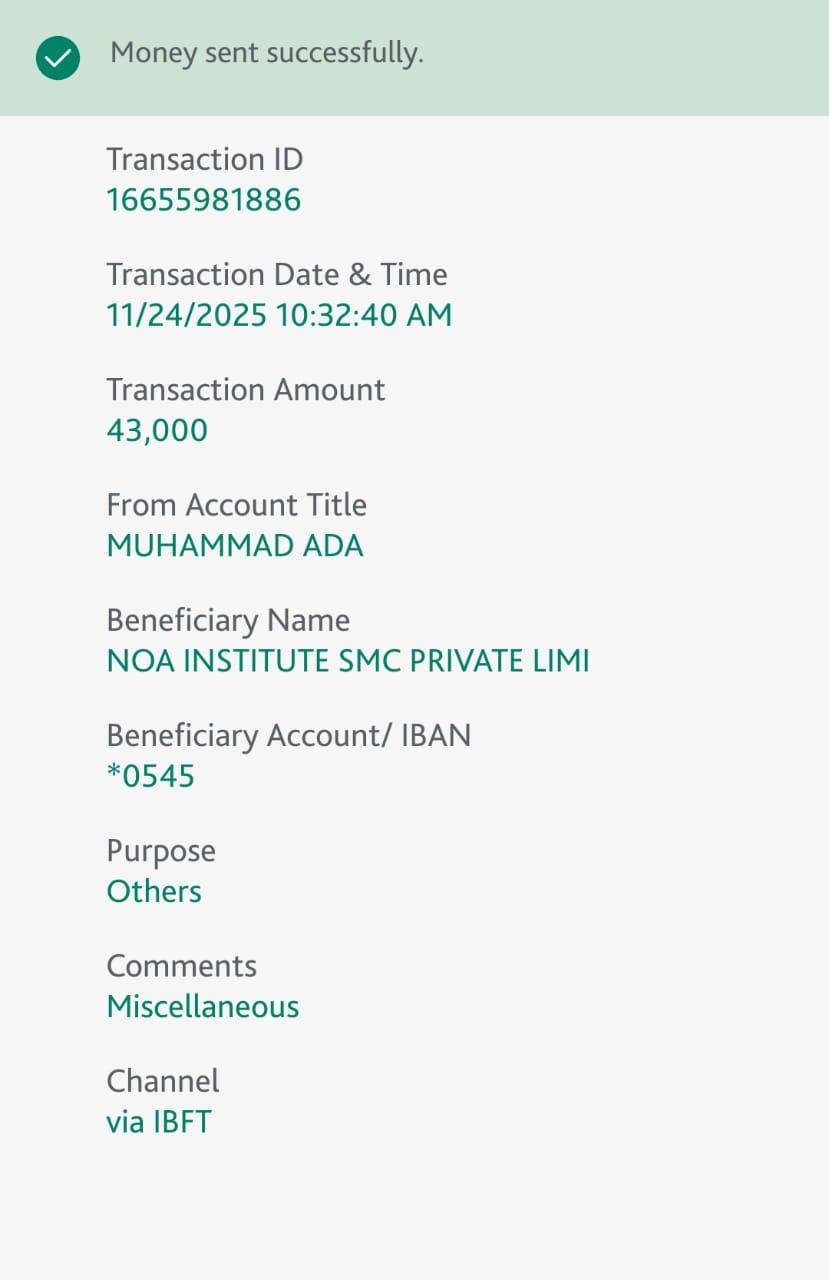
Task: Tap the 11/24/2025 10:32:40 AM timestamp
Action: point(279,315)
